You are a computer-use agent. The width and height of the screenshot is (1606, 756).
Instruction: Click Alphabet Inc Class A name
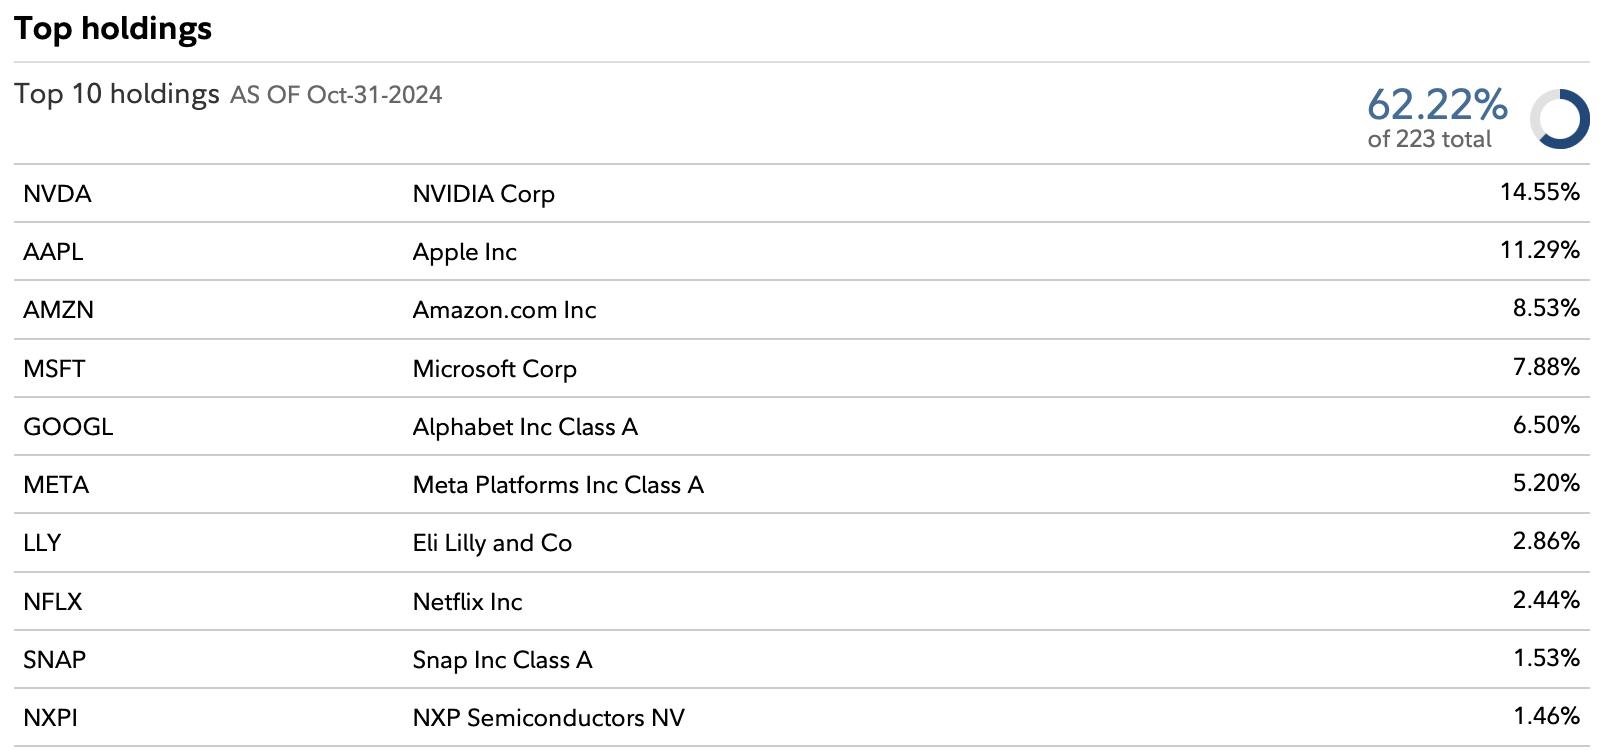[525, 427]
